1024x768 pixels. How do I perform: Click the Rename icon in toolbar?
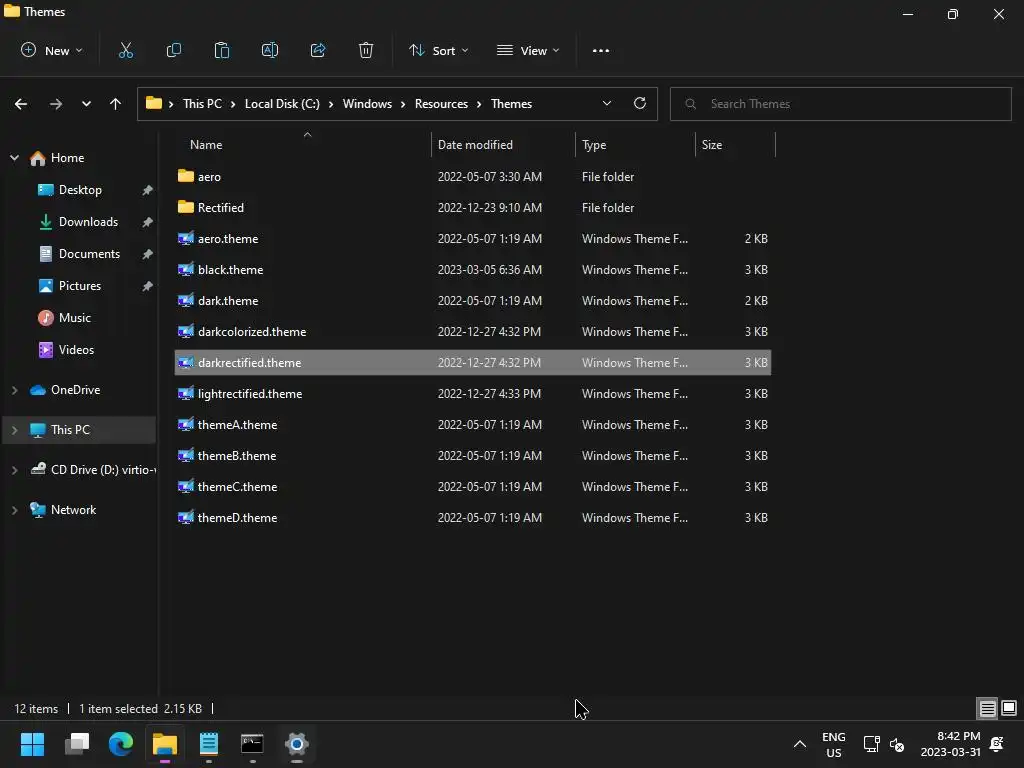[x=270, y=50]
